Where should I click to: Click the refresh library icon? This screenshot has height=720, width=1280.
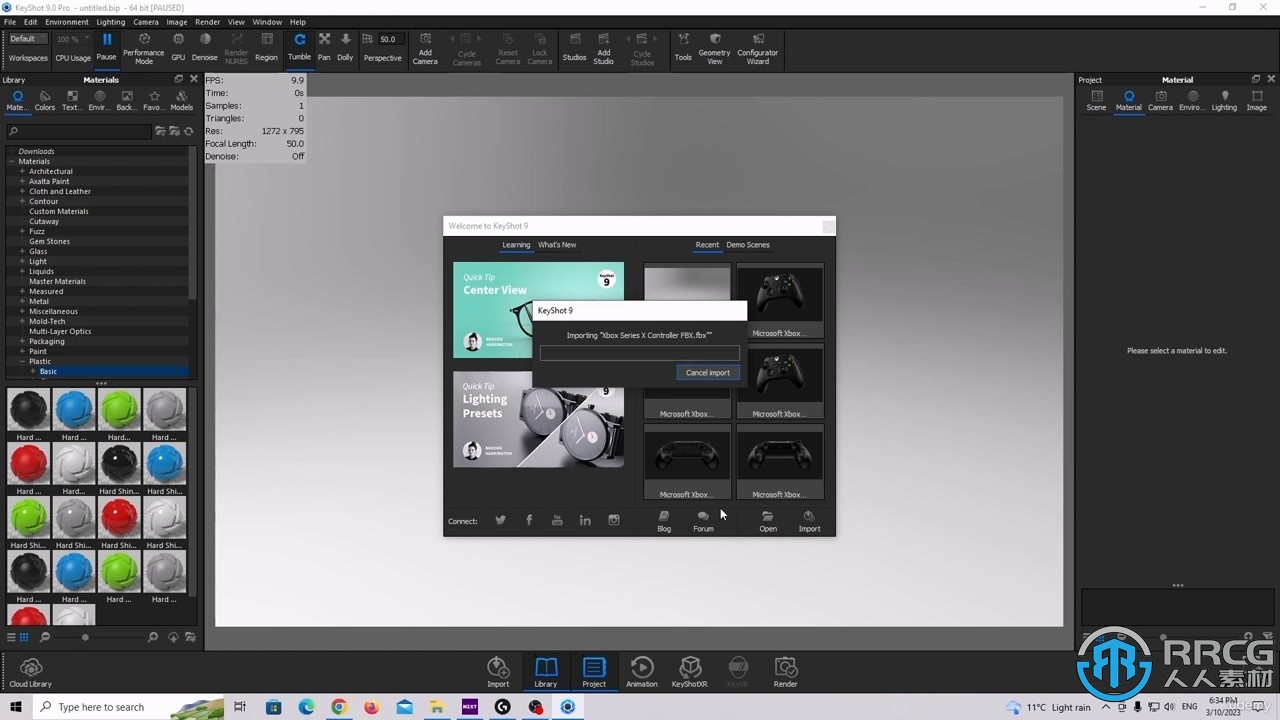point(189,131)
